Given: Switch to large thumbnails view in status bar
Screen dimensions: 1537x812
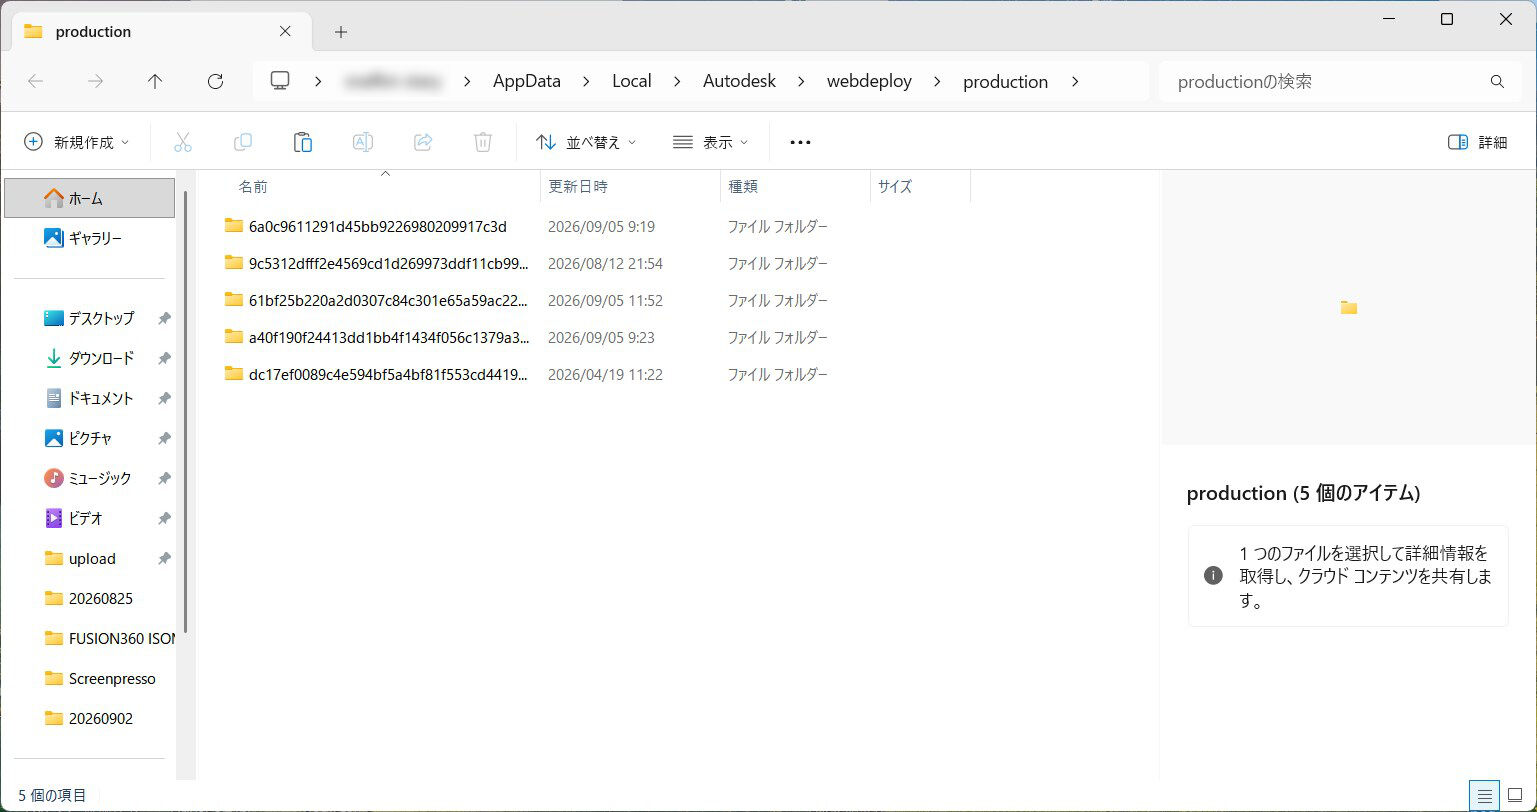Looking at the screenshot, I should [x=1514, y=796].
